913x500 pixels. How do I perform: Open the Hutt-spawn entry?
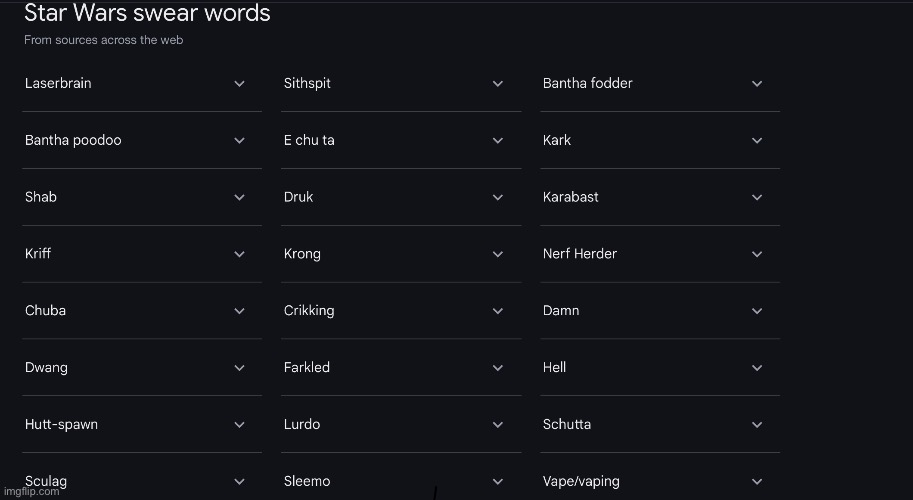(141, 424)
